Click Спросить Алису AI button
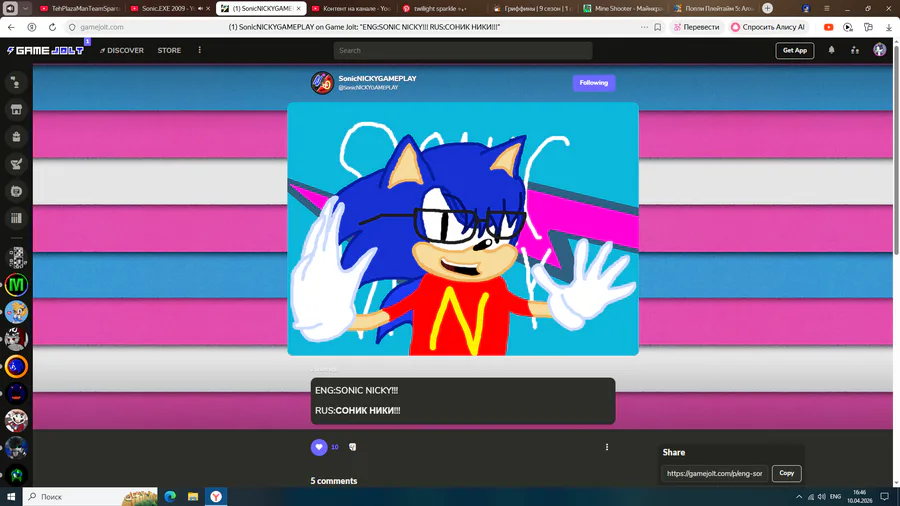 (768, 27)
